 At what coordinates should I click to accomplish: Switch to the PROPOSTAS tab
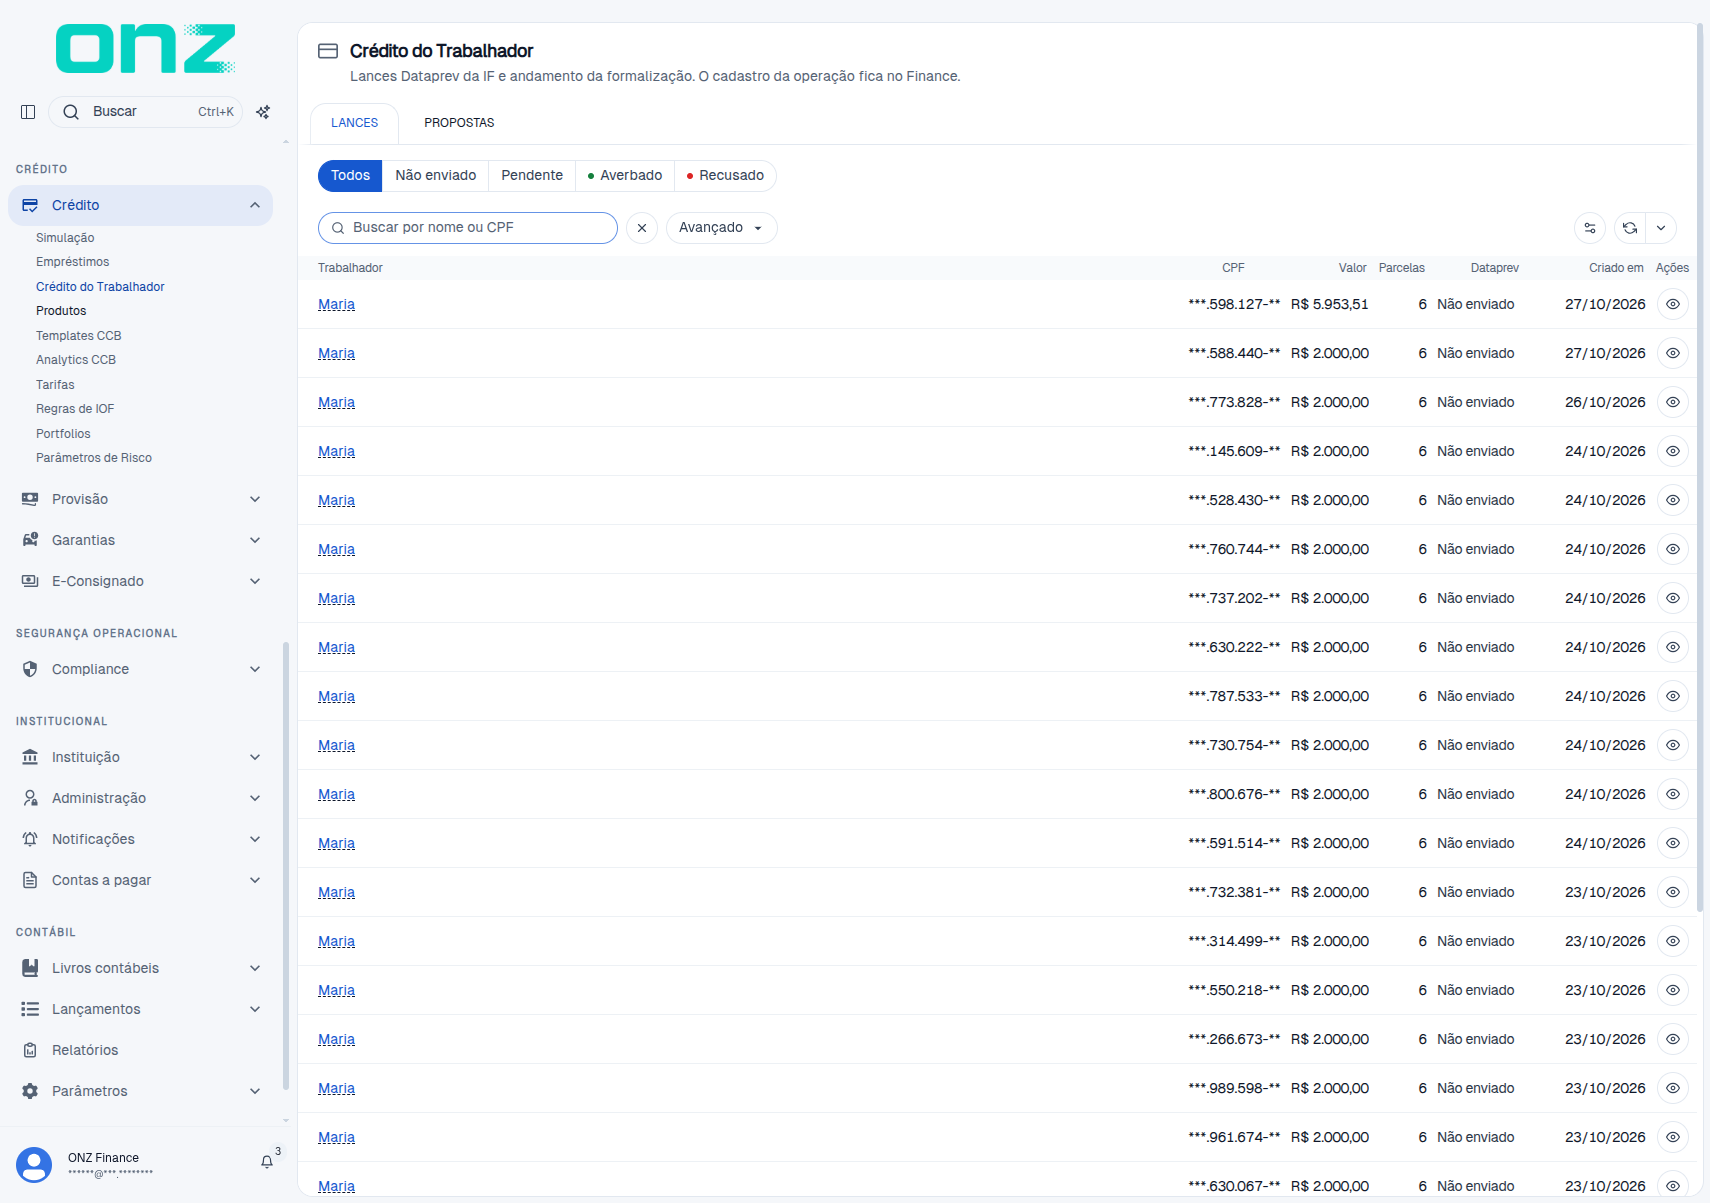(459, 123)
